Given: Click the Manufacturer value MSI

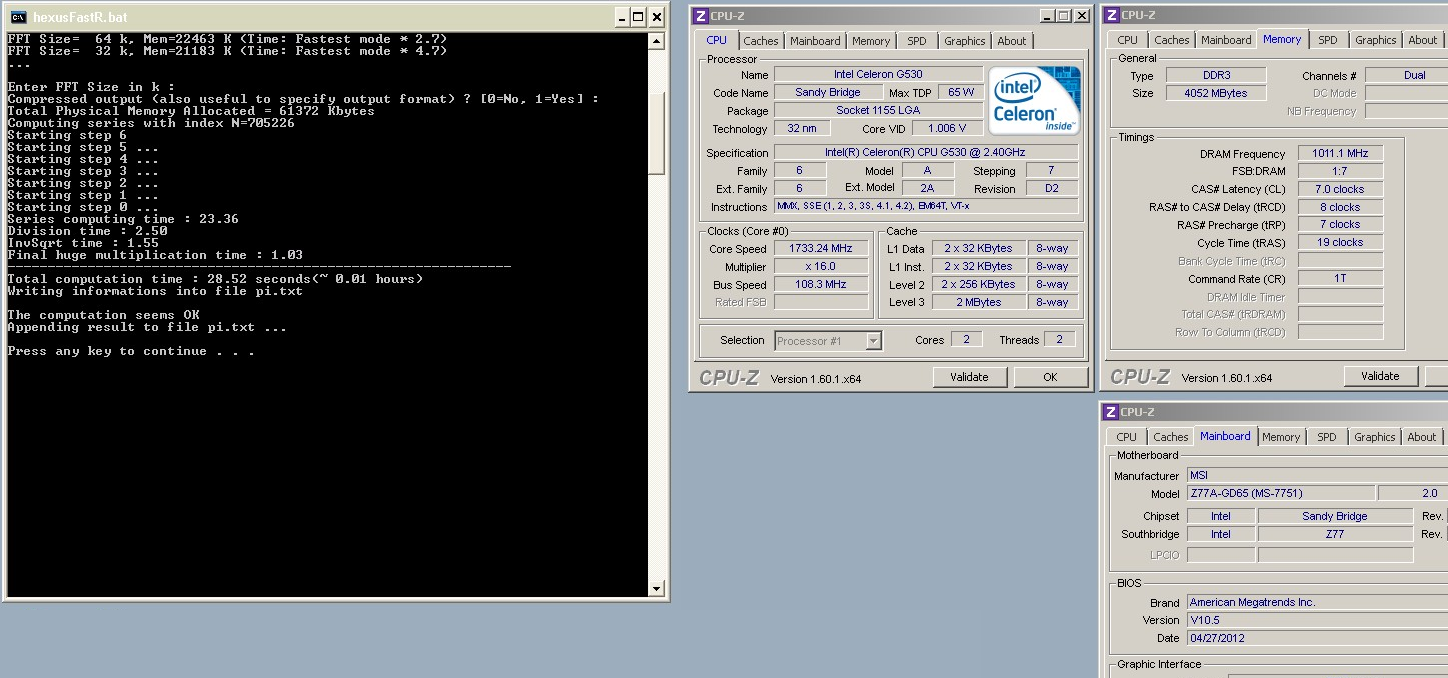Looking at the screenshot, I should point(1316,475).
